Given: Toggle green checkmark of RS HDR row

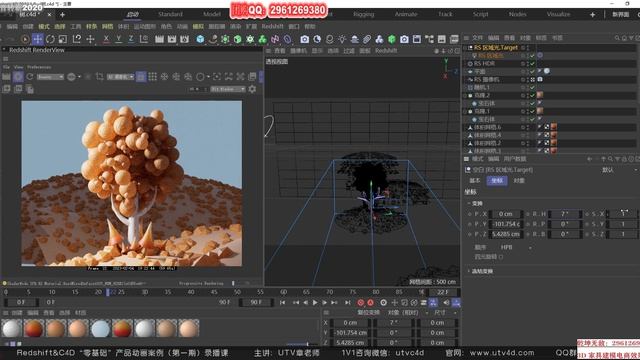Looking at the screenshot, I should pyautogui.click(x=532, y=64).
